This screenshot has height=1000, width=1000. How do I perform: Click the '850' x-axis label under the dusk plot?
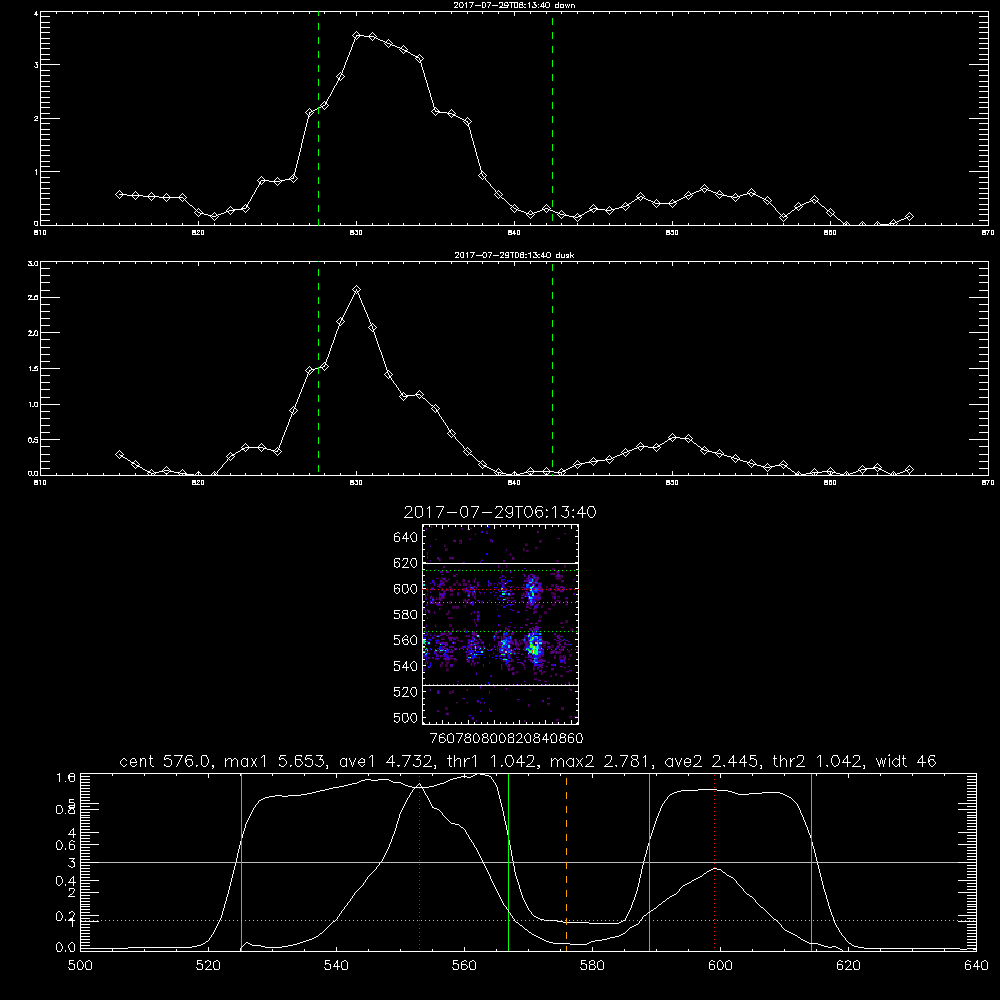click(x=672, y=483)
